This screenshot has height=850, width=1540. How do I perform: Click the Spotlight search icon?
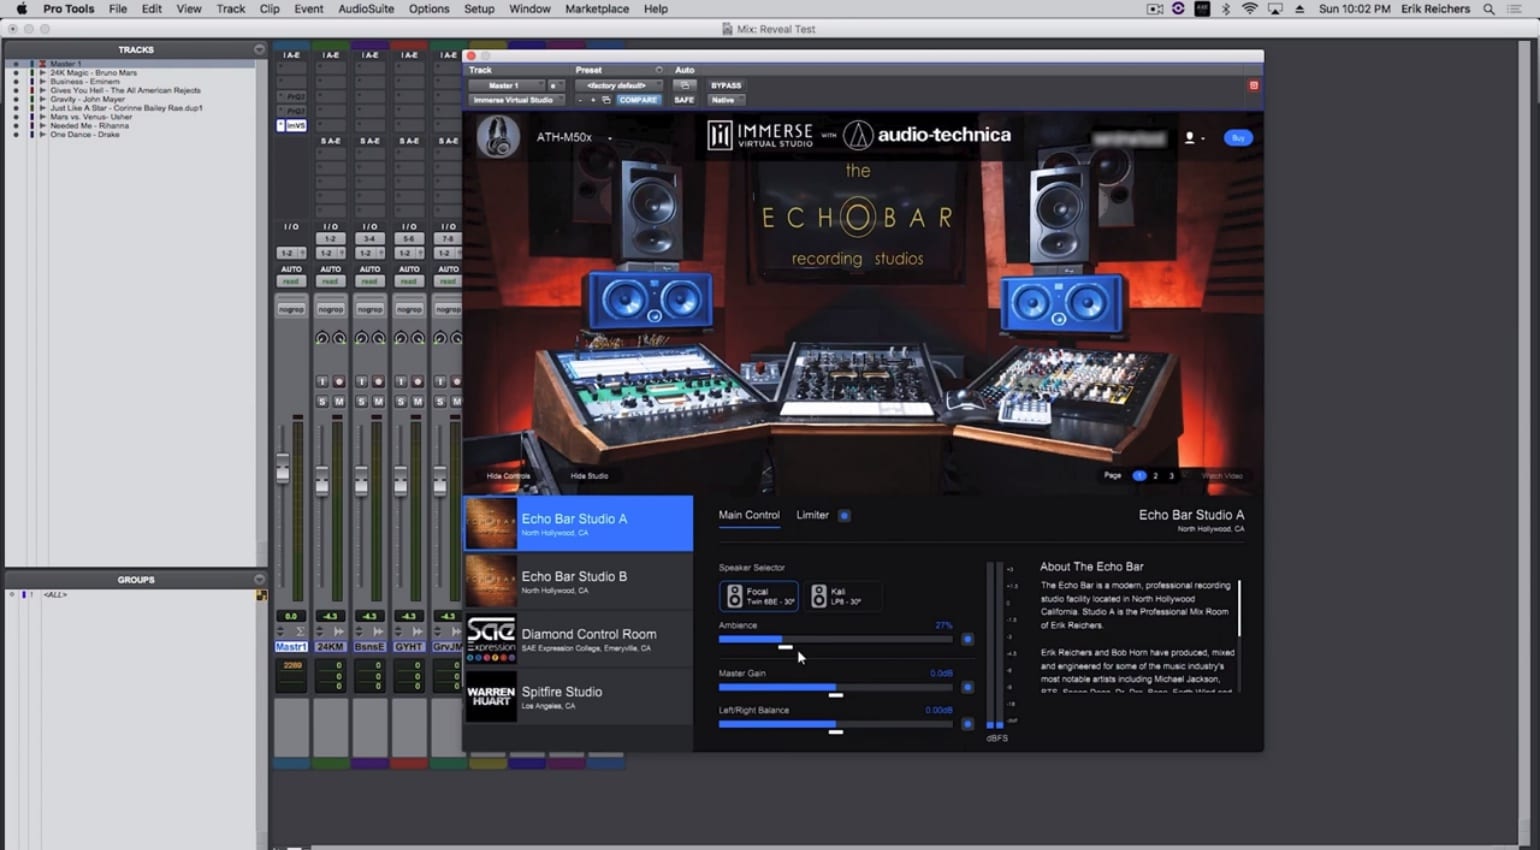[1489, 9]
